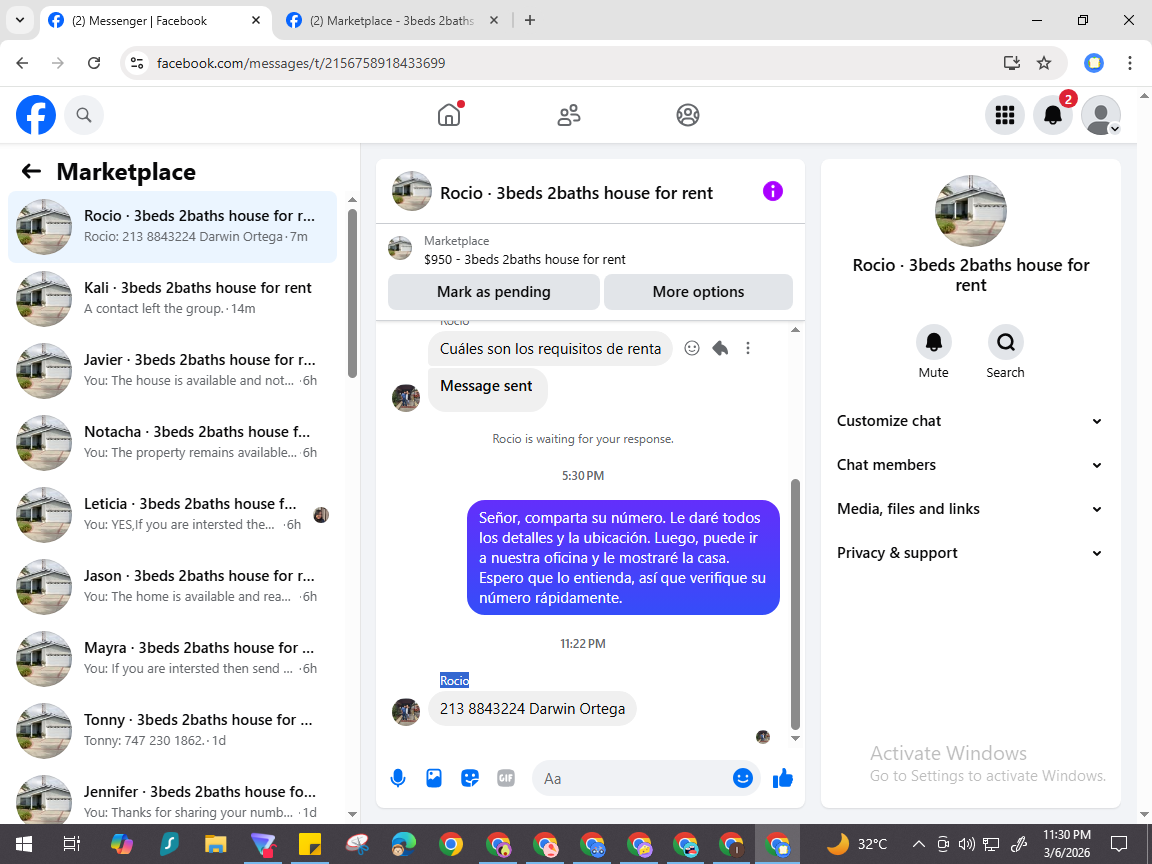1152x864 pixels.
Task: Bookmark this page with star icon
Action: (1044, 63)
